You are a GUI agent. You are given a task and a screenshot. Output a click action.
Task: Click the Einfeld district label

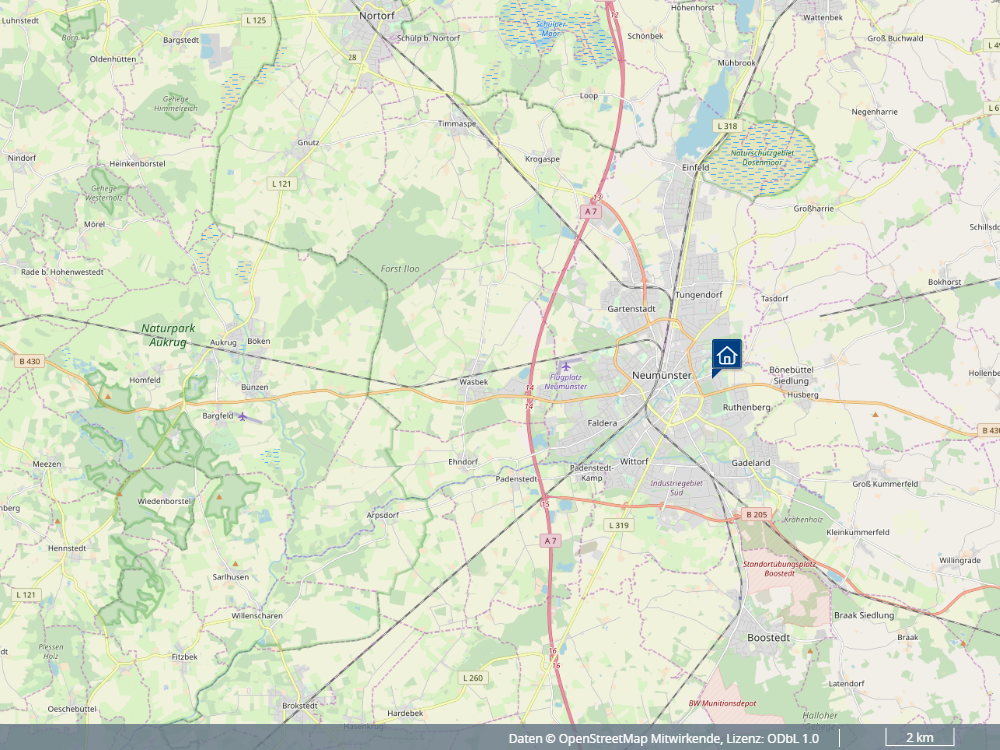[695, 168]
